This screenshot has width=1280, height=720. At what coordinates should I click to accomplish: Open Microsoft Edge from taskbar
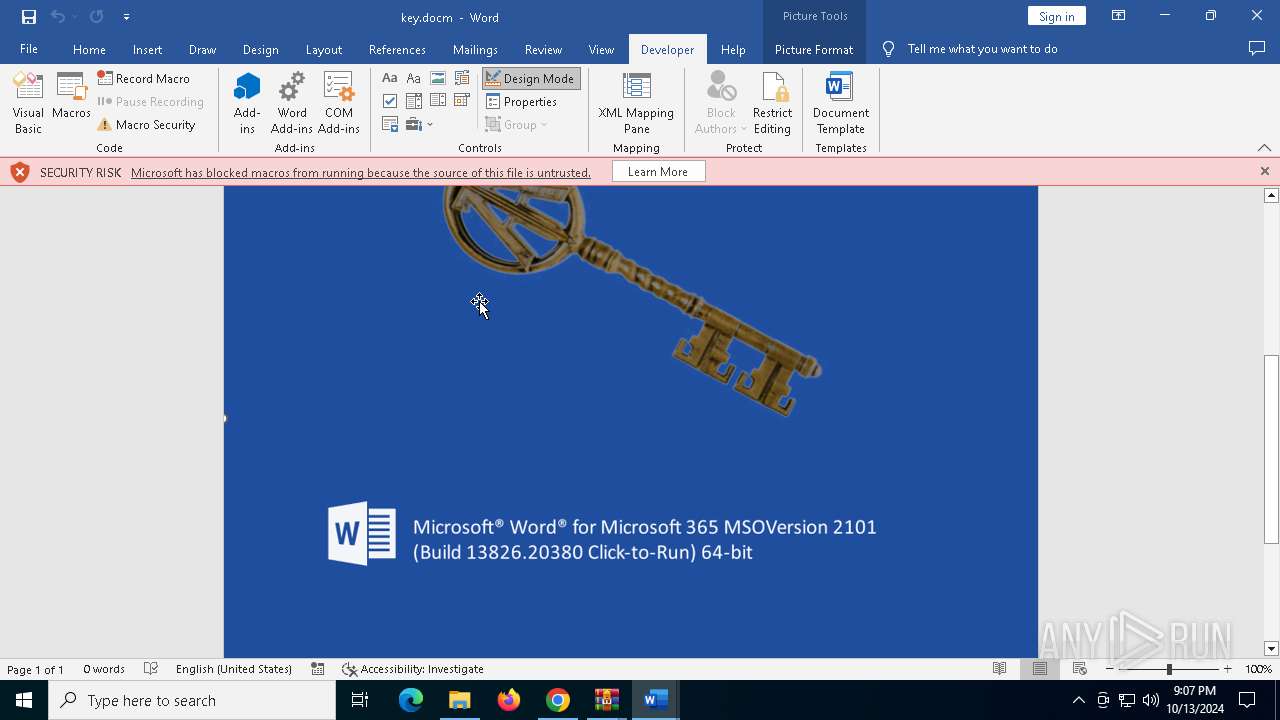point(411,700)
